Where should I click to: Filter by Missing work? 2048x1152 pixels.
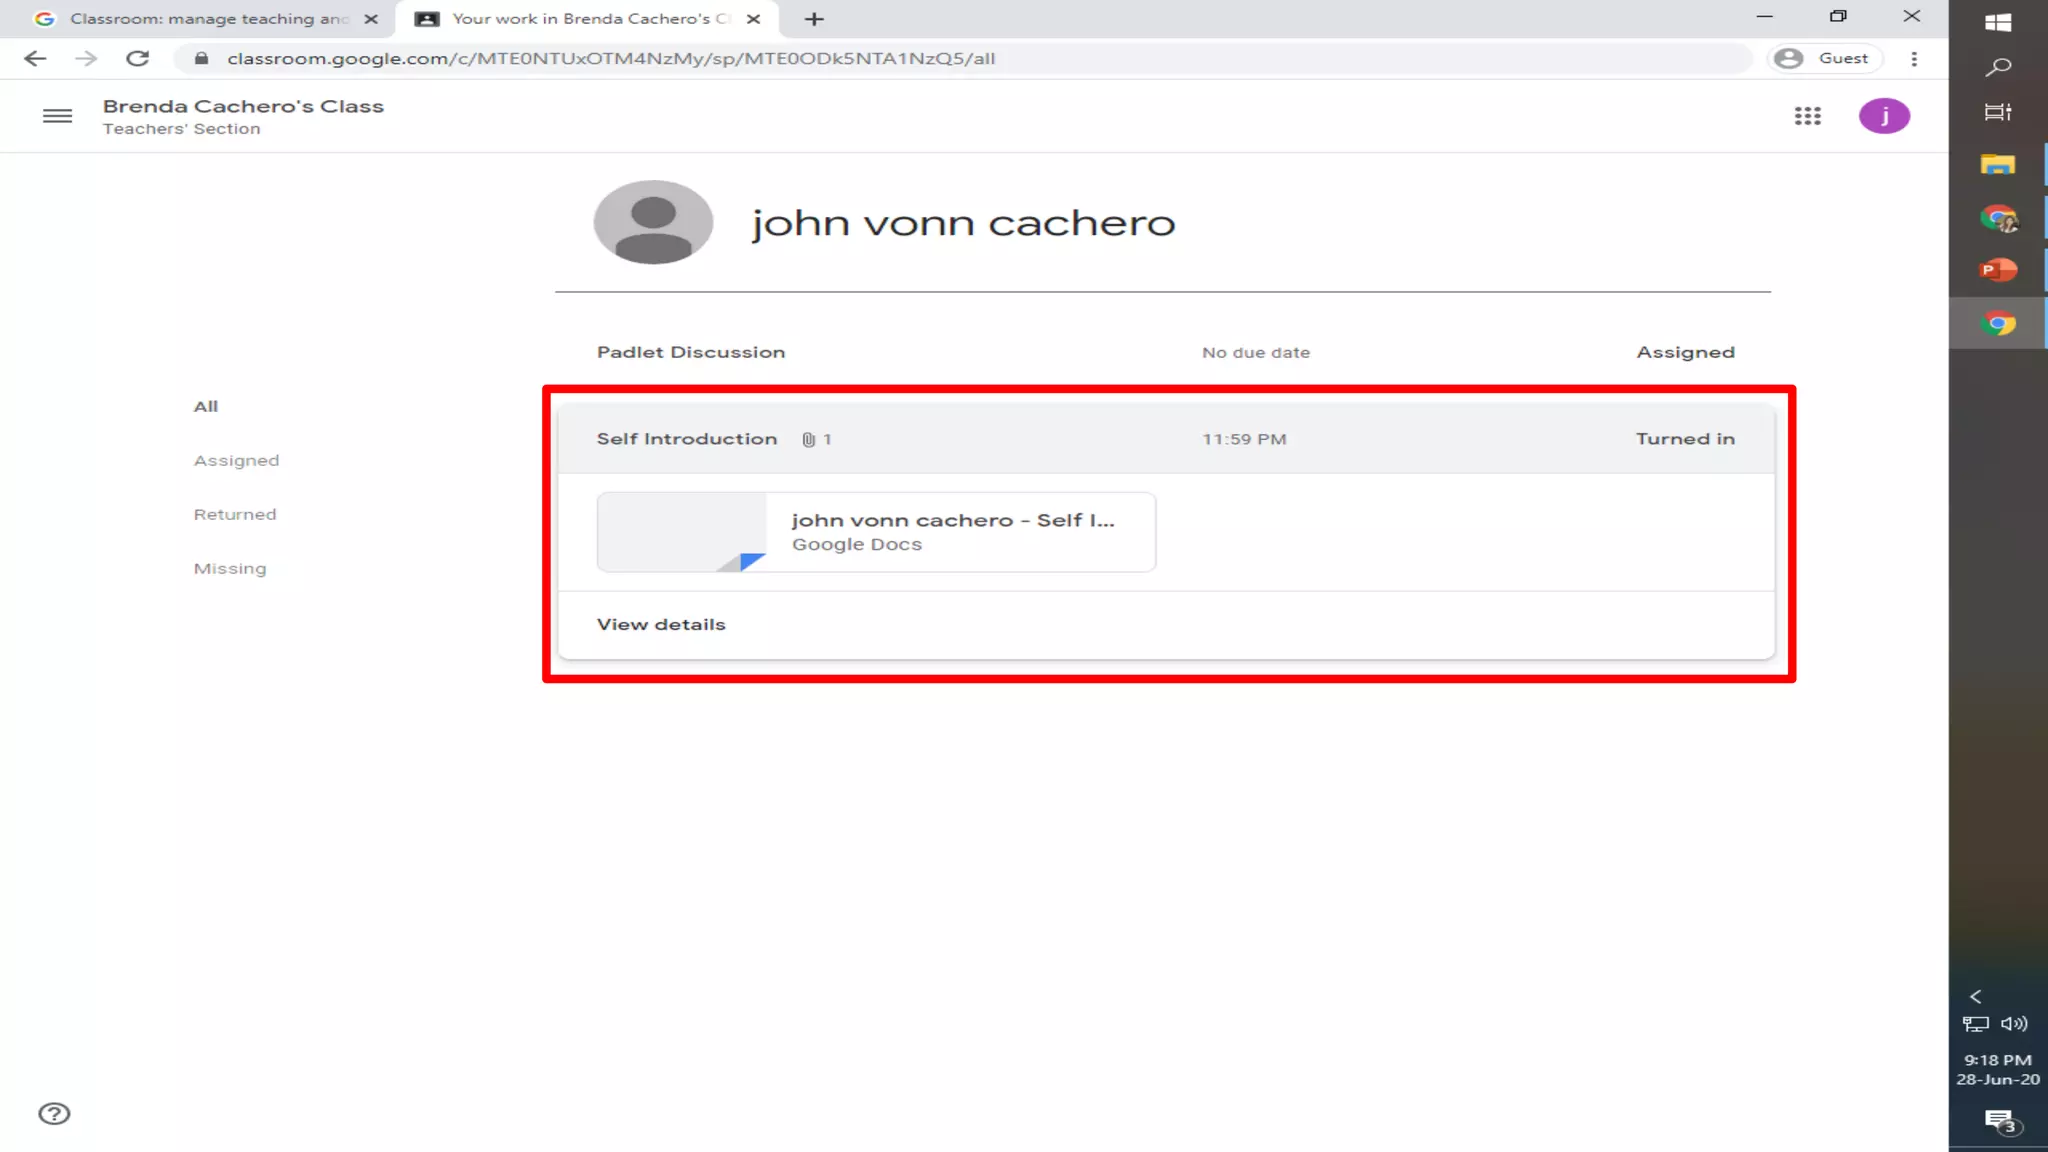[x=230, y=568]
